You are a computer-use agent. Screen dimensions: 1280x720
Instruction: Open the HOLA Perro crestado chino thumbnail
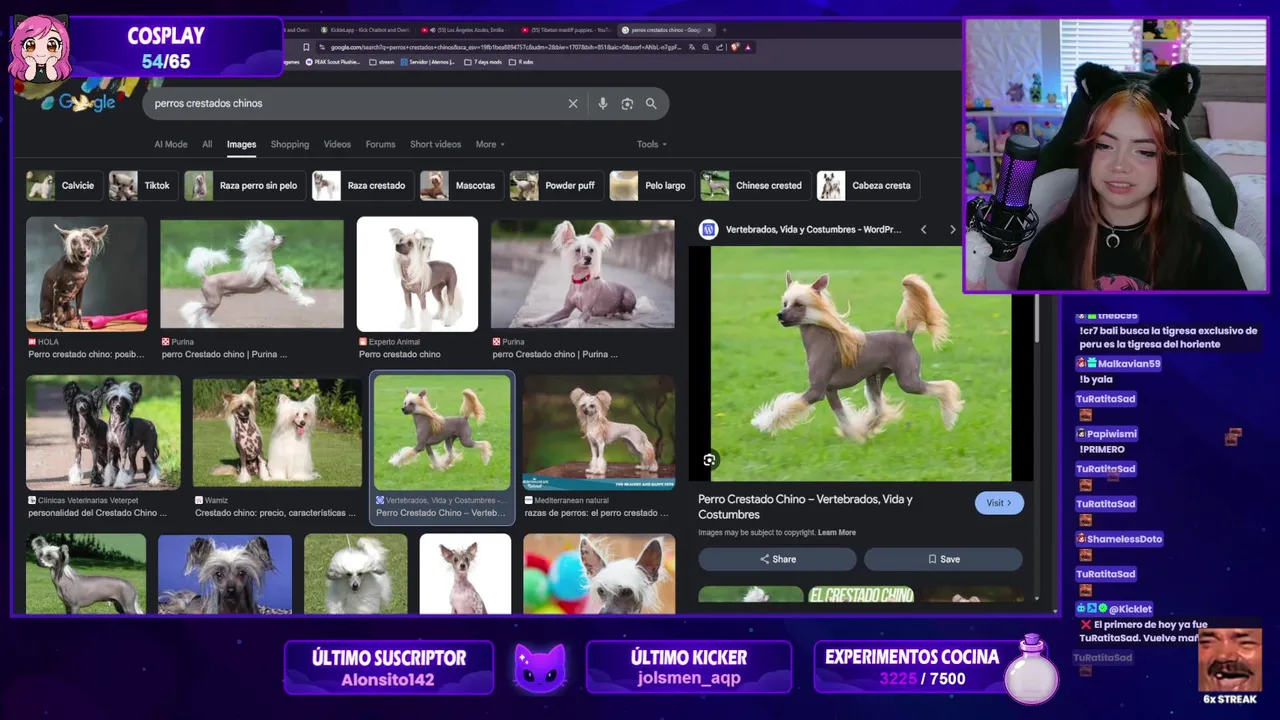coord(86,274)
